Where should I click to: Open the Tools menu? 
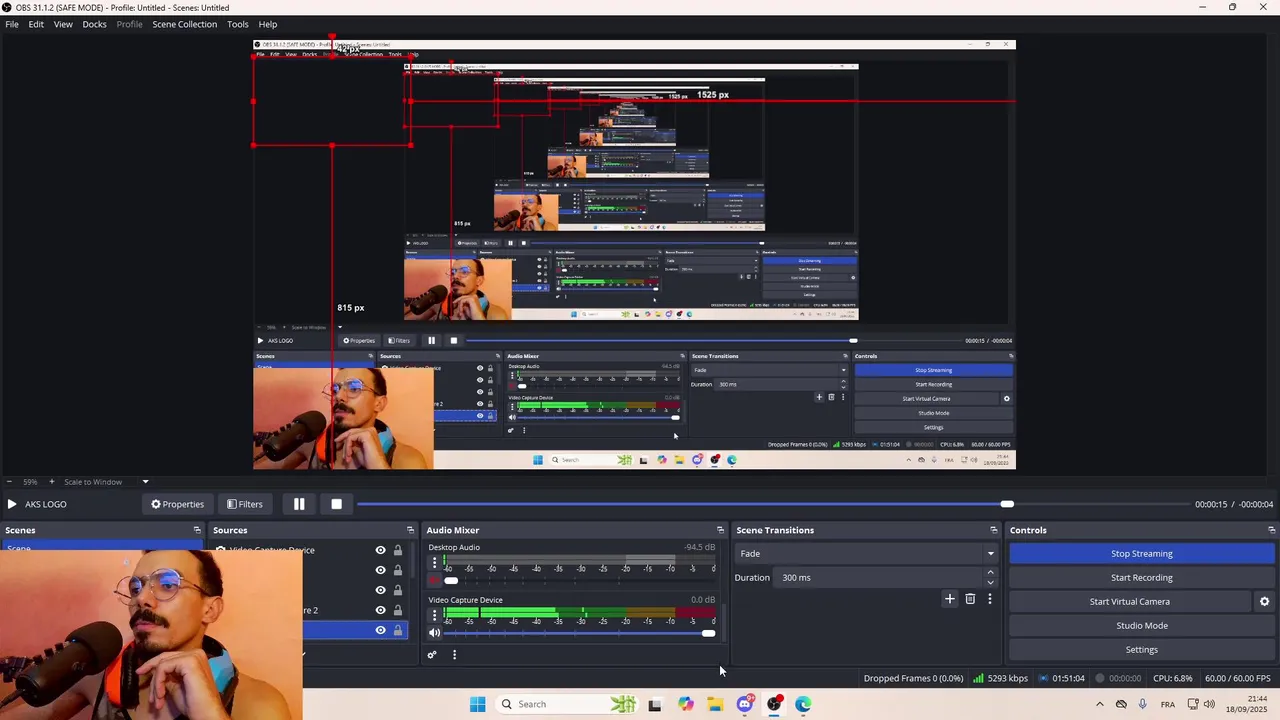click(x=237, y=24)
